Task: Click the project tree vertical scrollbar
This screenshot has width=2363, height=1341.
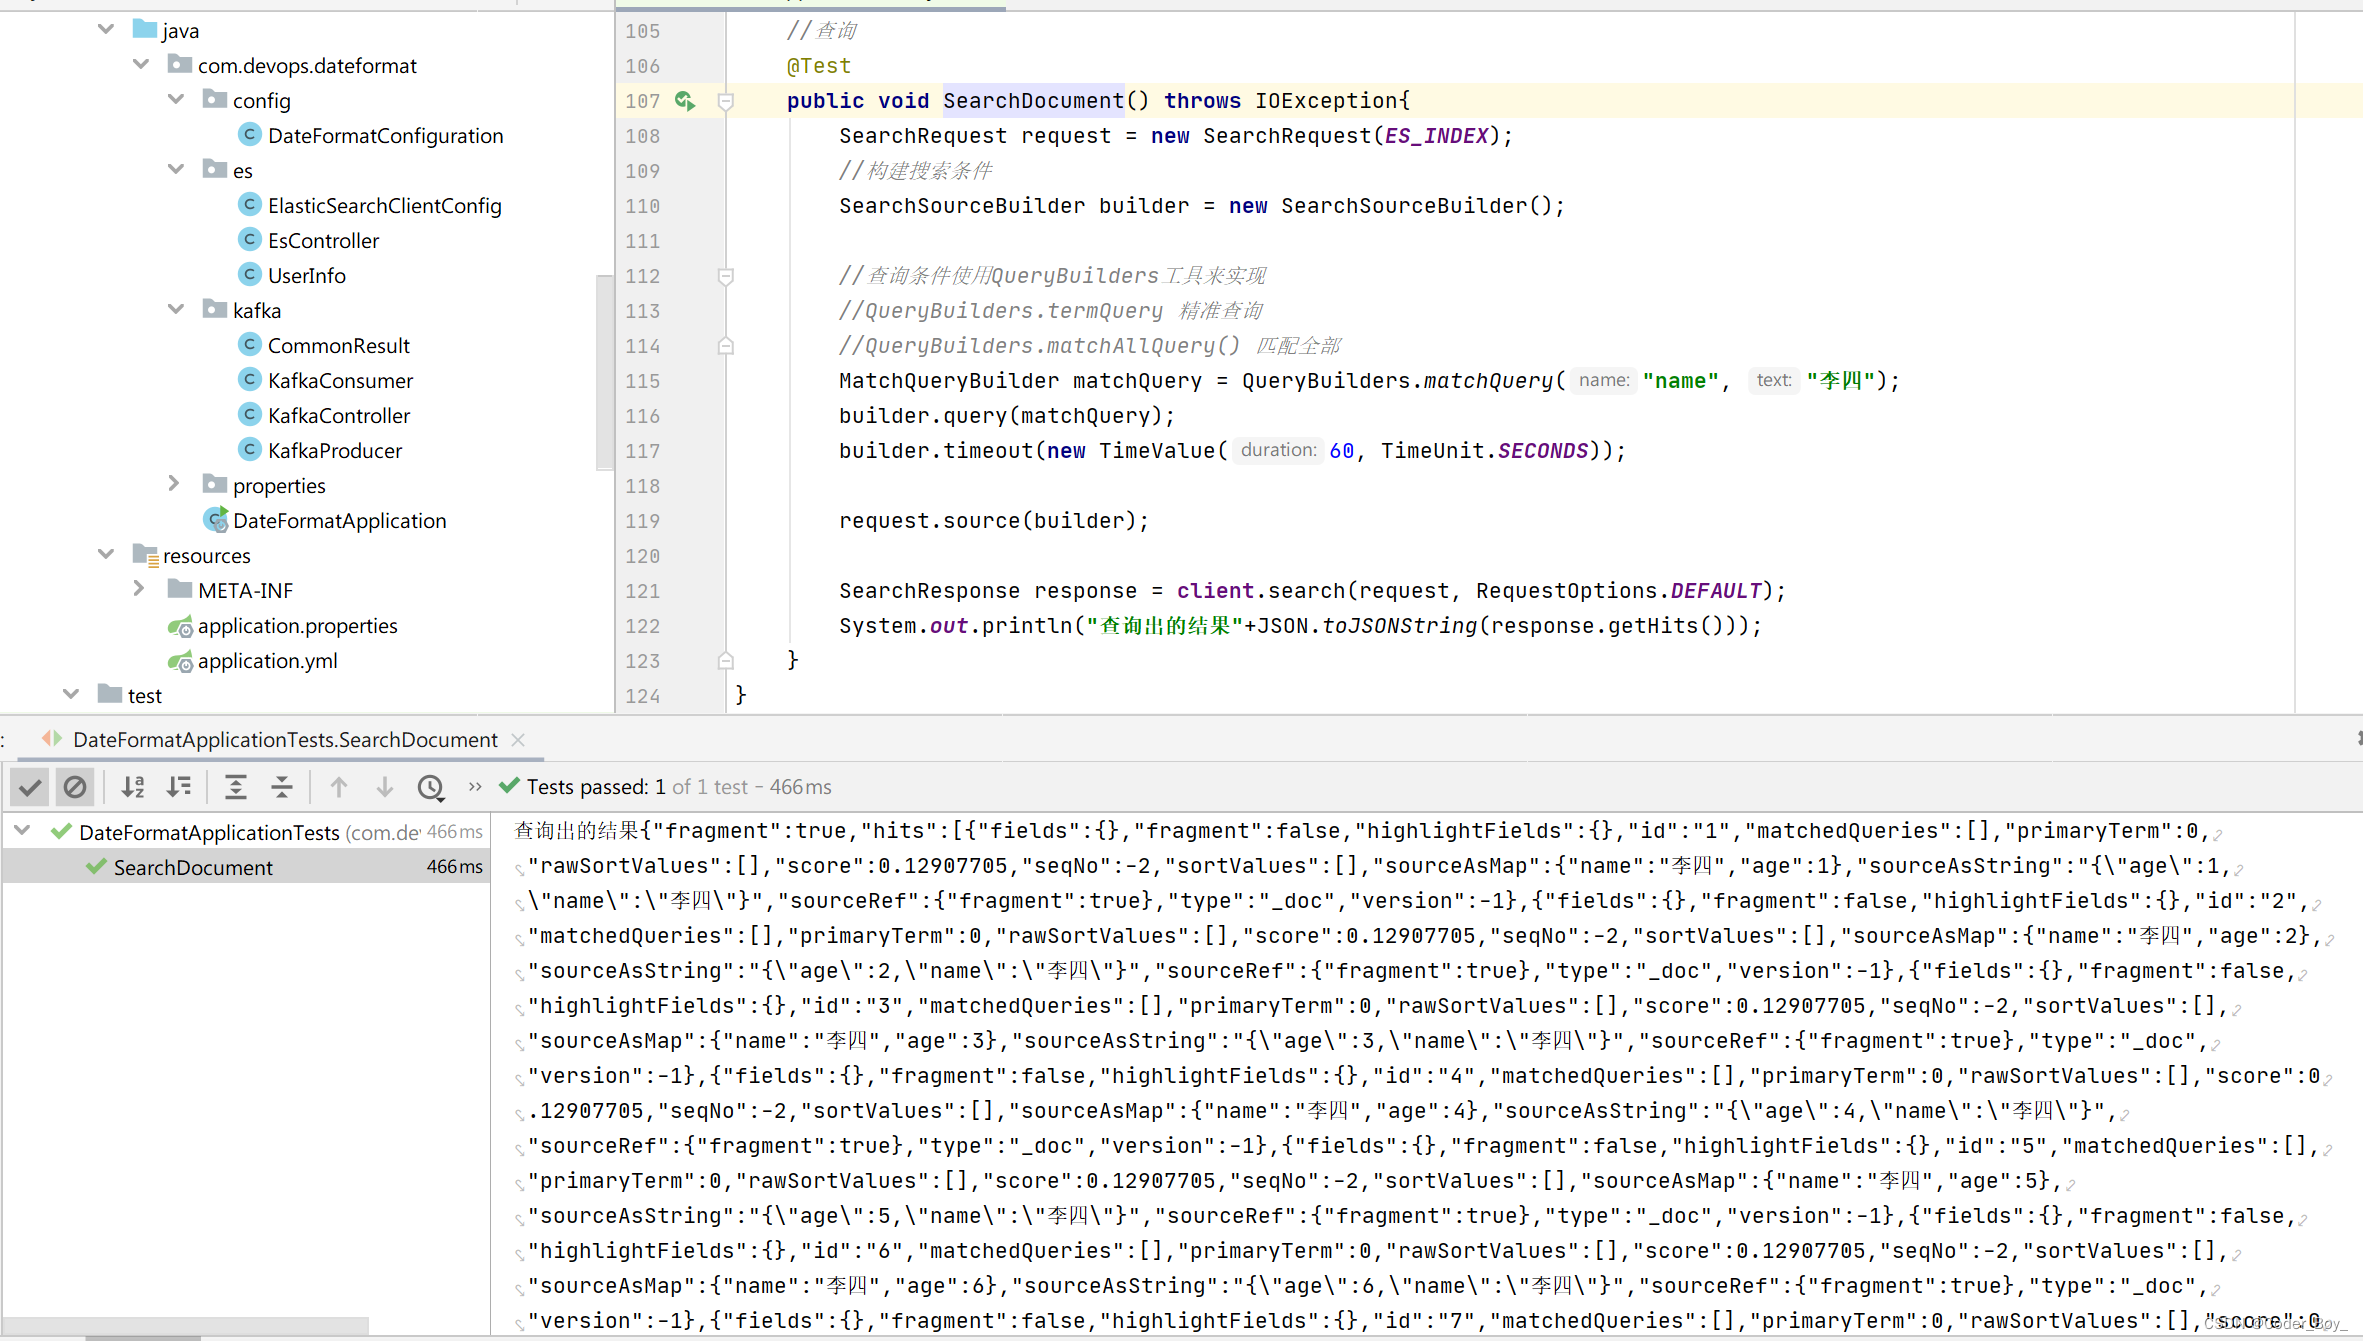Action: pyautogui.click(x=604, y=370)
